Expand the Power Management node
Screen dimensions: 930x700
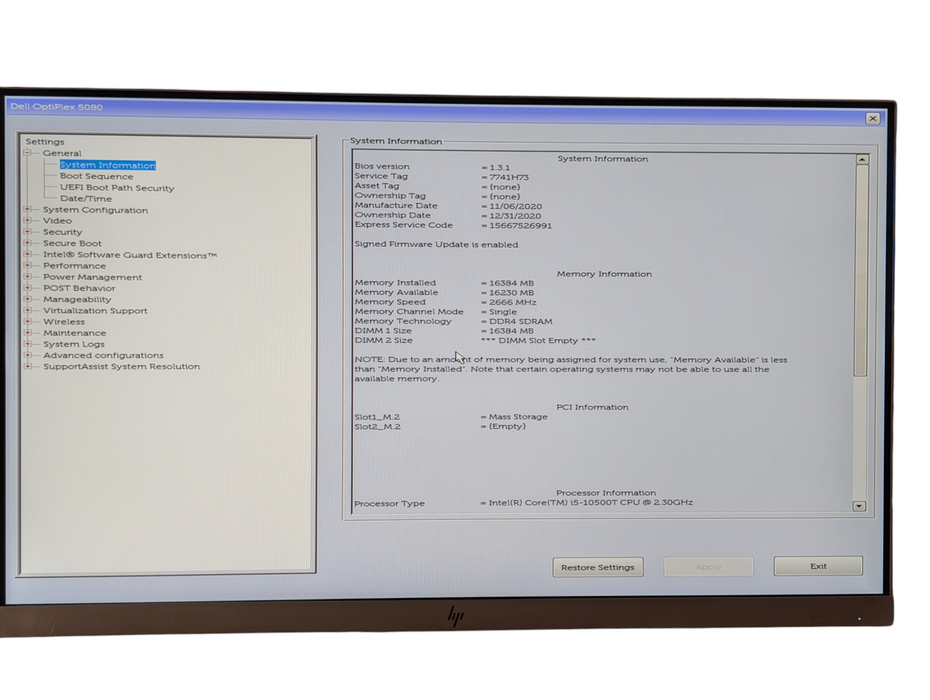click(x=27, y=276)
